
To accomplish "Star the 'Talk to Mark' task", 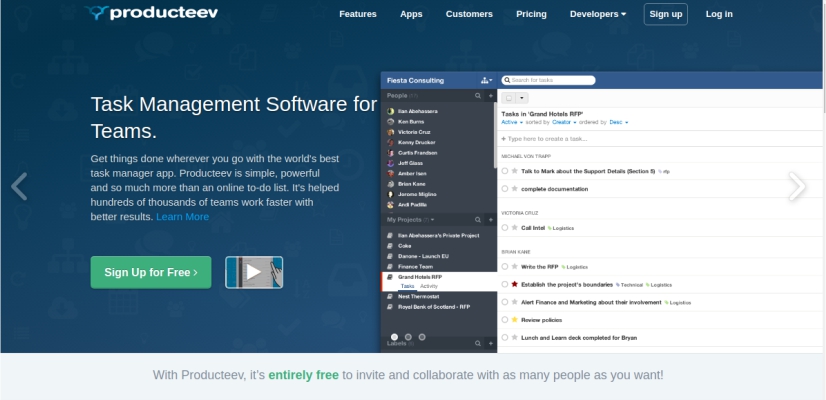I will (515, 171).
